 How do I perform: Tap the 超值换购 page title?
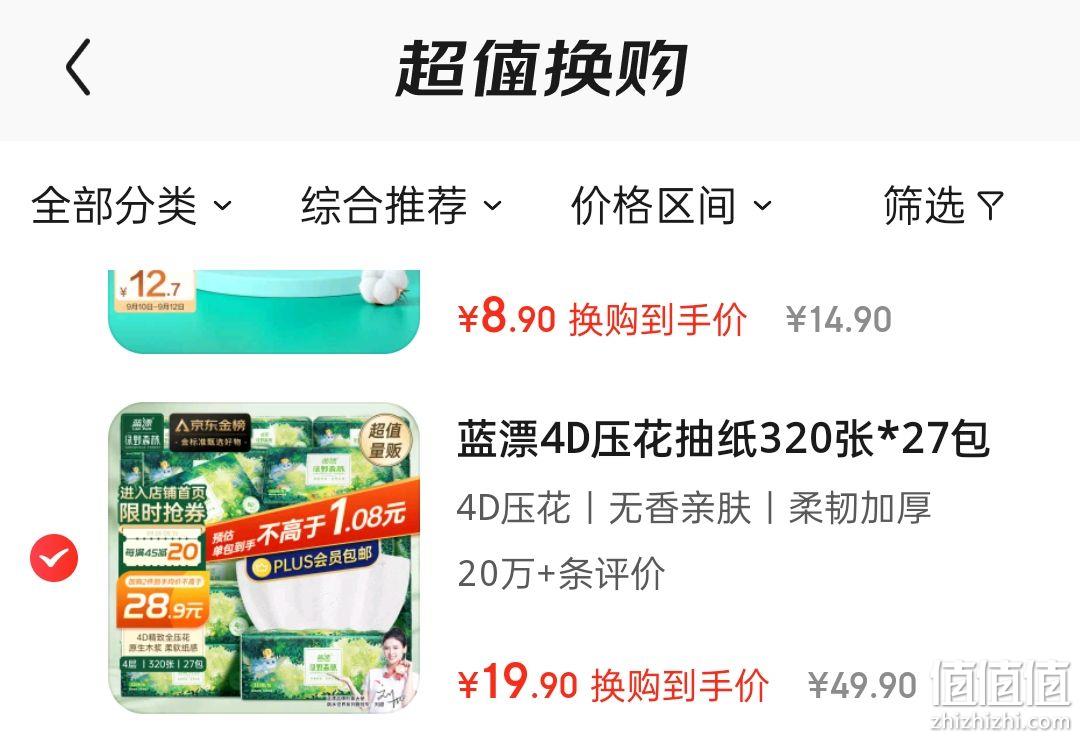(x=541, y=67)
